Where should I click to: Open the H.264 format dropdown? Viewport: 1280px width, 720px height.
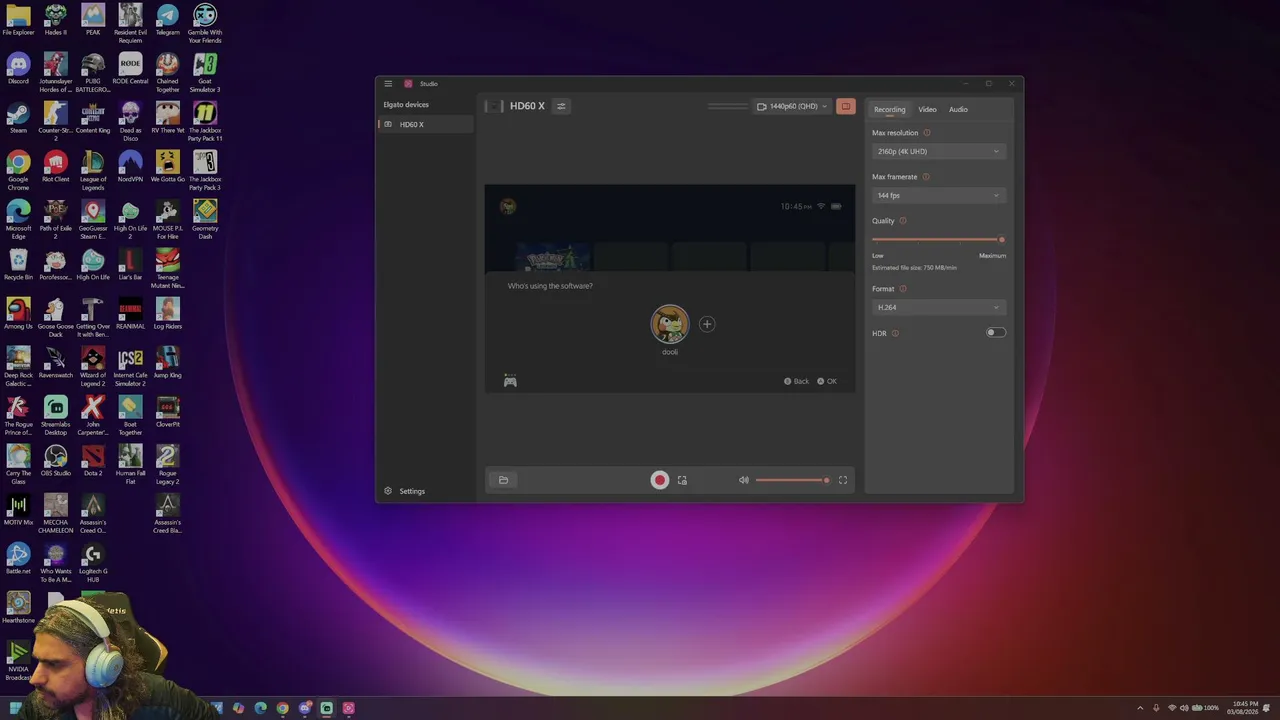pos(938,307)
